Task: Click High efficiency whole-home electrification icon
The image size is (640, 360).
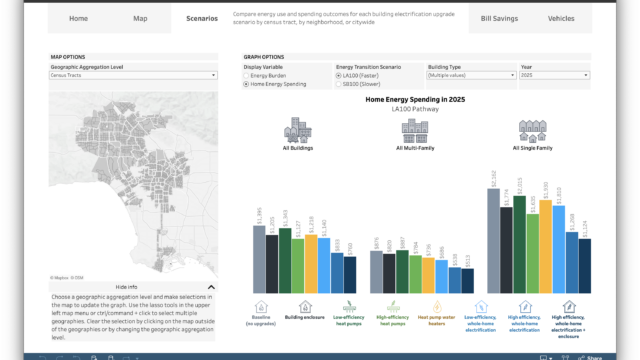Action: click(525, 307)
